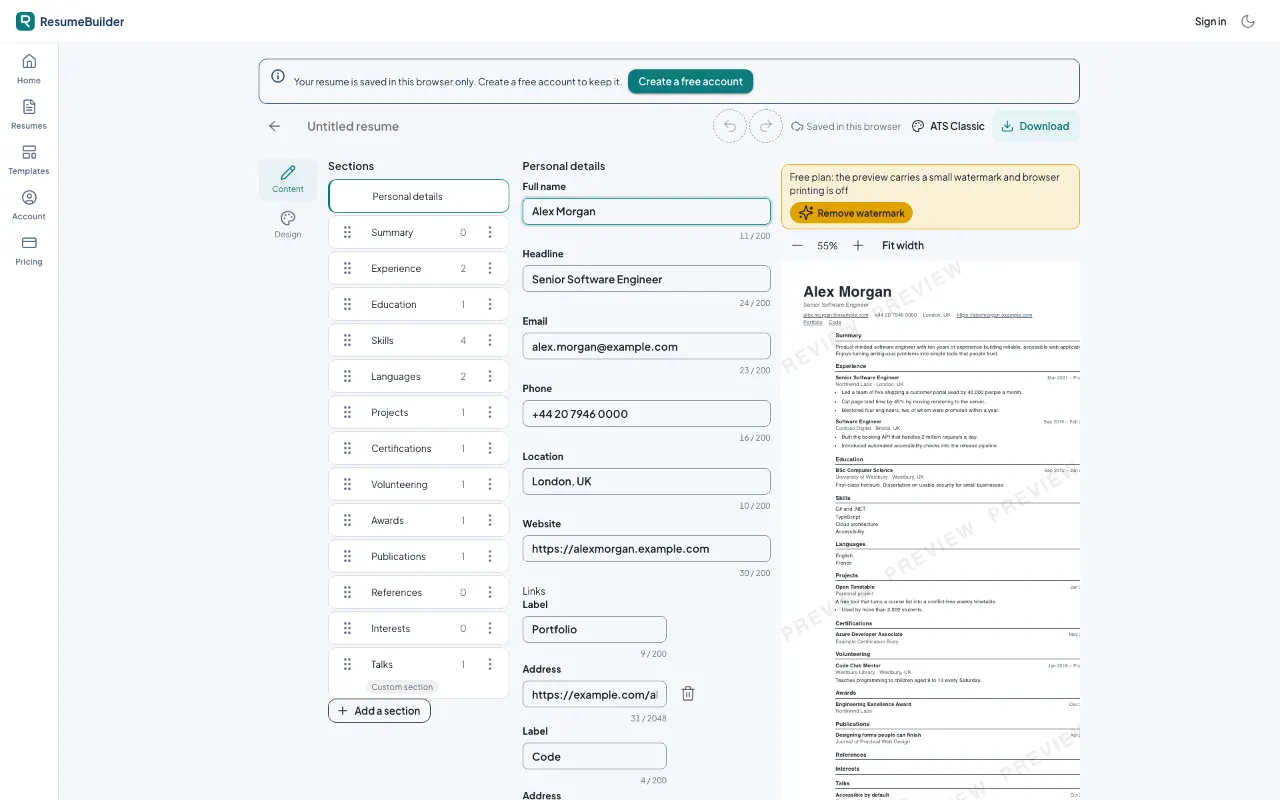The image size is (1280, 800).
Task: Click the drag handle for Interests section
Action: tap(347, 628)
